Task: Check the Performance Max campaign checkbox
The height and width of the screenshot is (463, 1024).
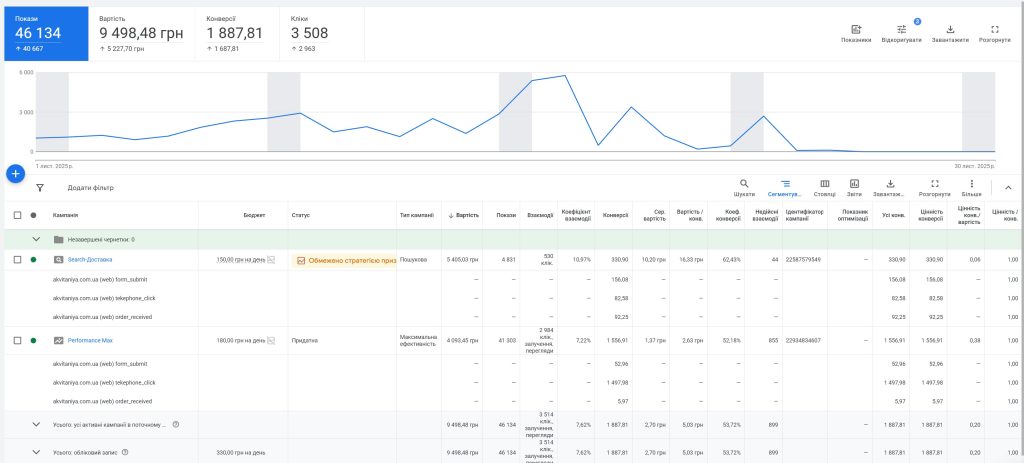Action: point(17,340)
